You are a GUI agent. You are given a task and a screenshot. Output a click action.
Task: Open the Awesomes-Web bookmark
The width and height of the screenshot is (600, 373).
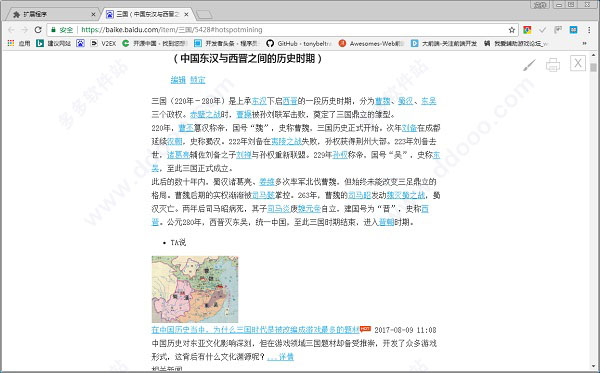371,43
